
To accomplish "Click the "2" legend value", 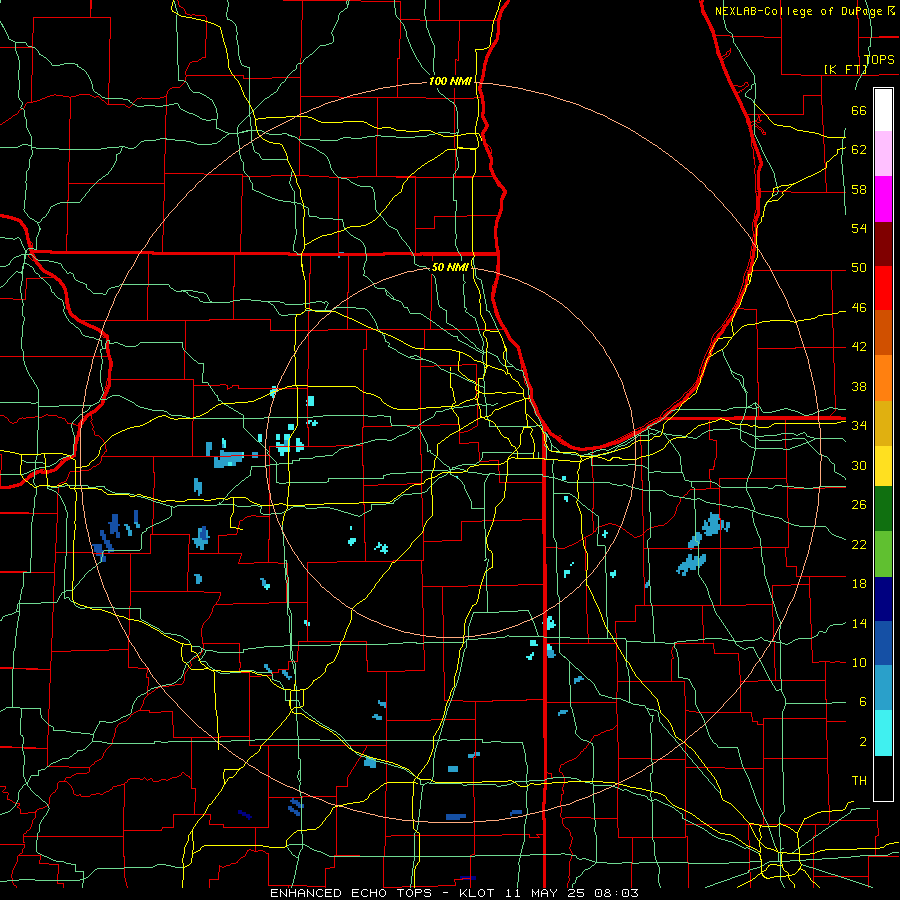I will pos(862,742).
